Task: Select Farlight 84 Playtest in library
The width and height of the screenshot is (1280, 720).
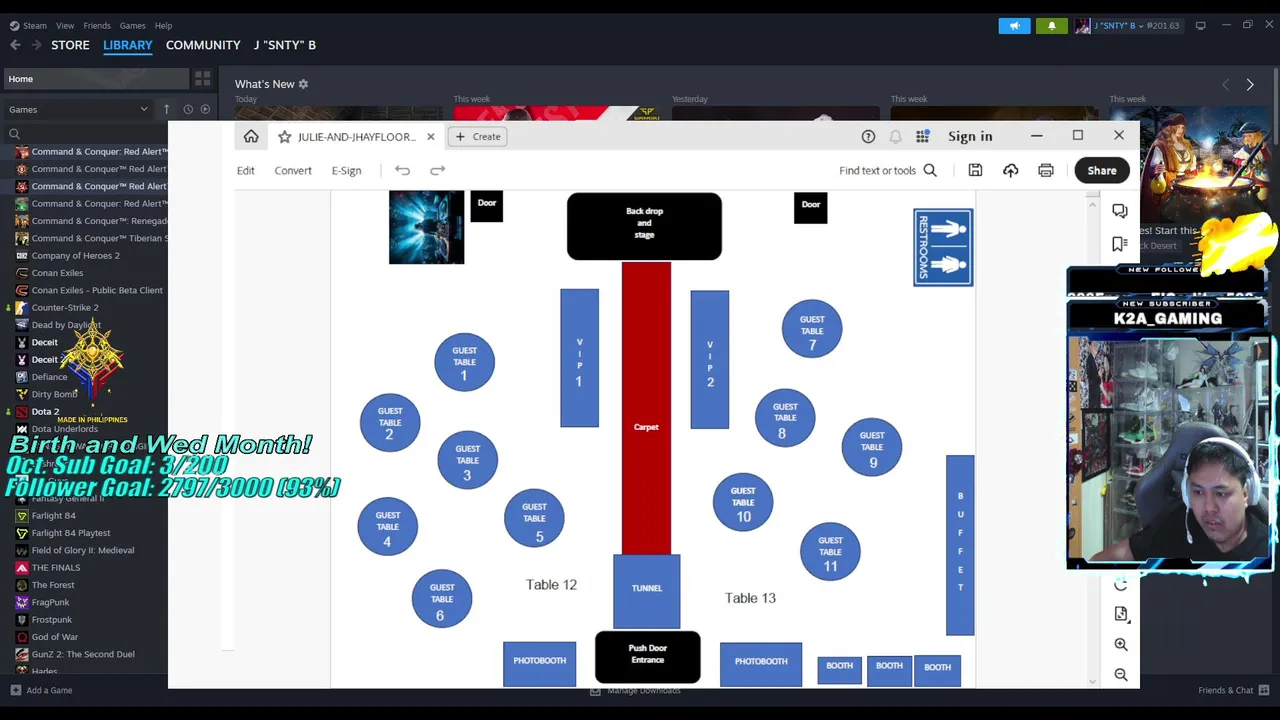Action: (x=71, y=532)
